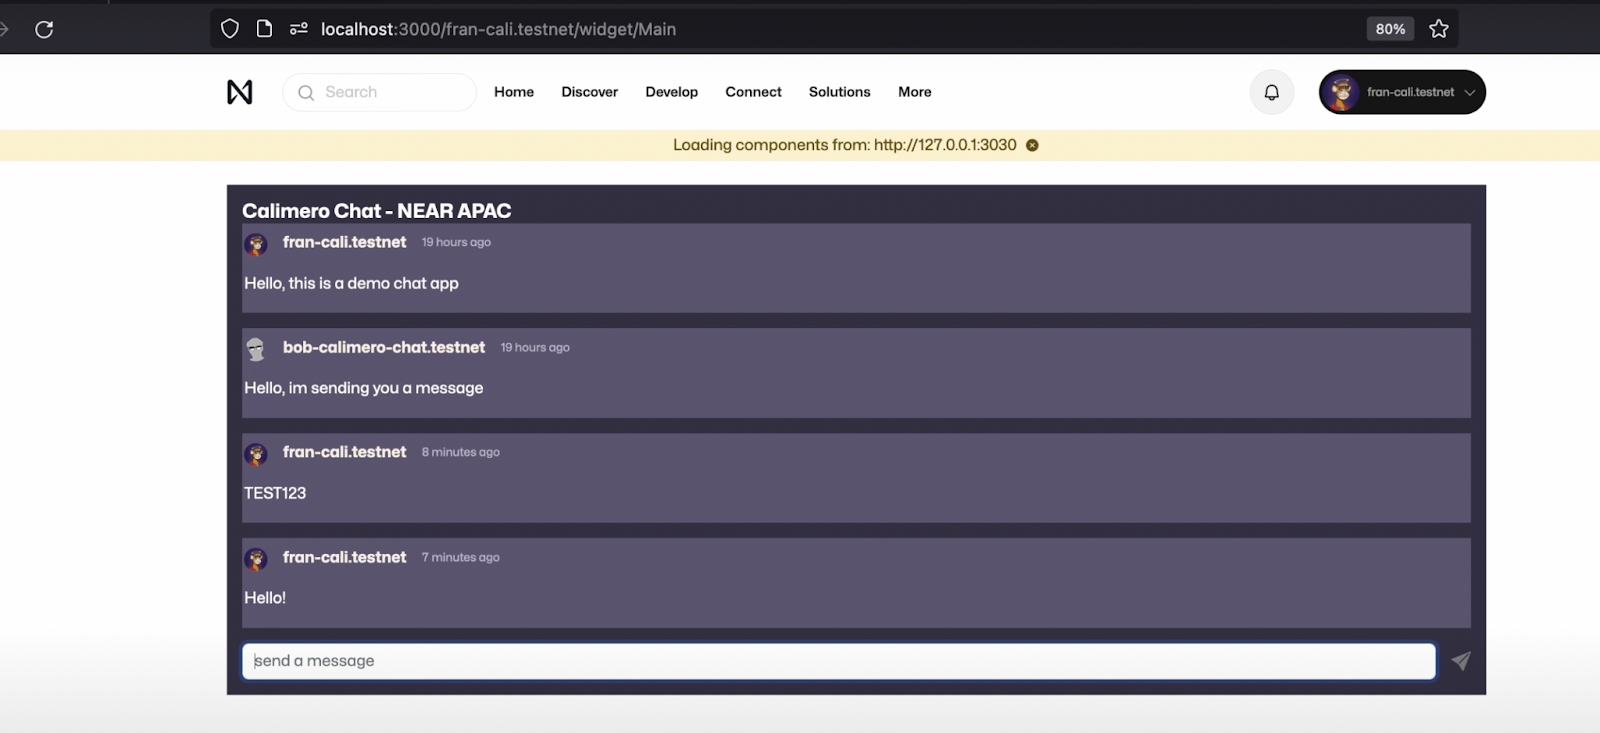This screenshot has height=733, width=1600.
Task: Click avatar on the TEST123 message
Action: [x=256, y=454]
